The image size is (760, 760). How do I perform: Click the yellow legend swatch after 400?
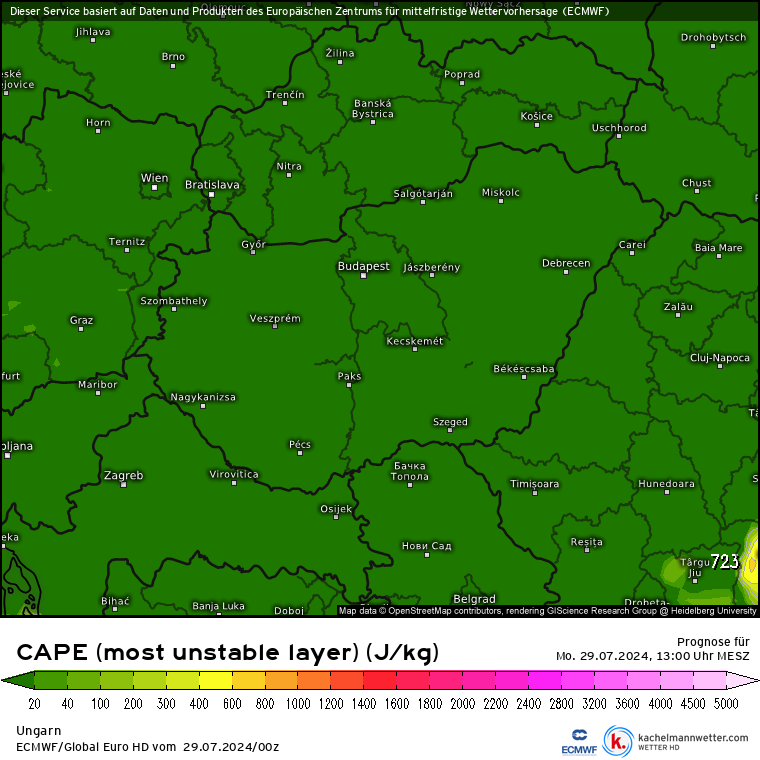point(215,681)
